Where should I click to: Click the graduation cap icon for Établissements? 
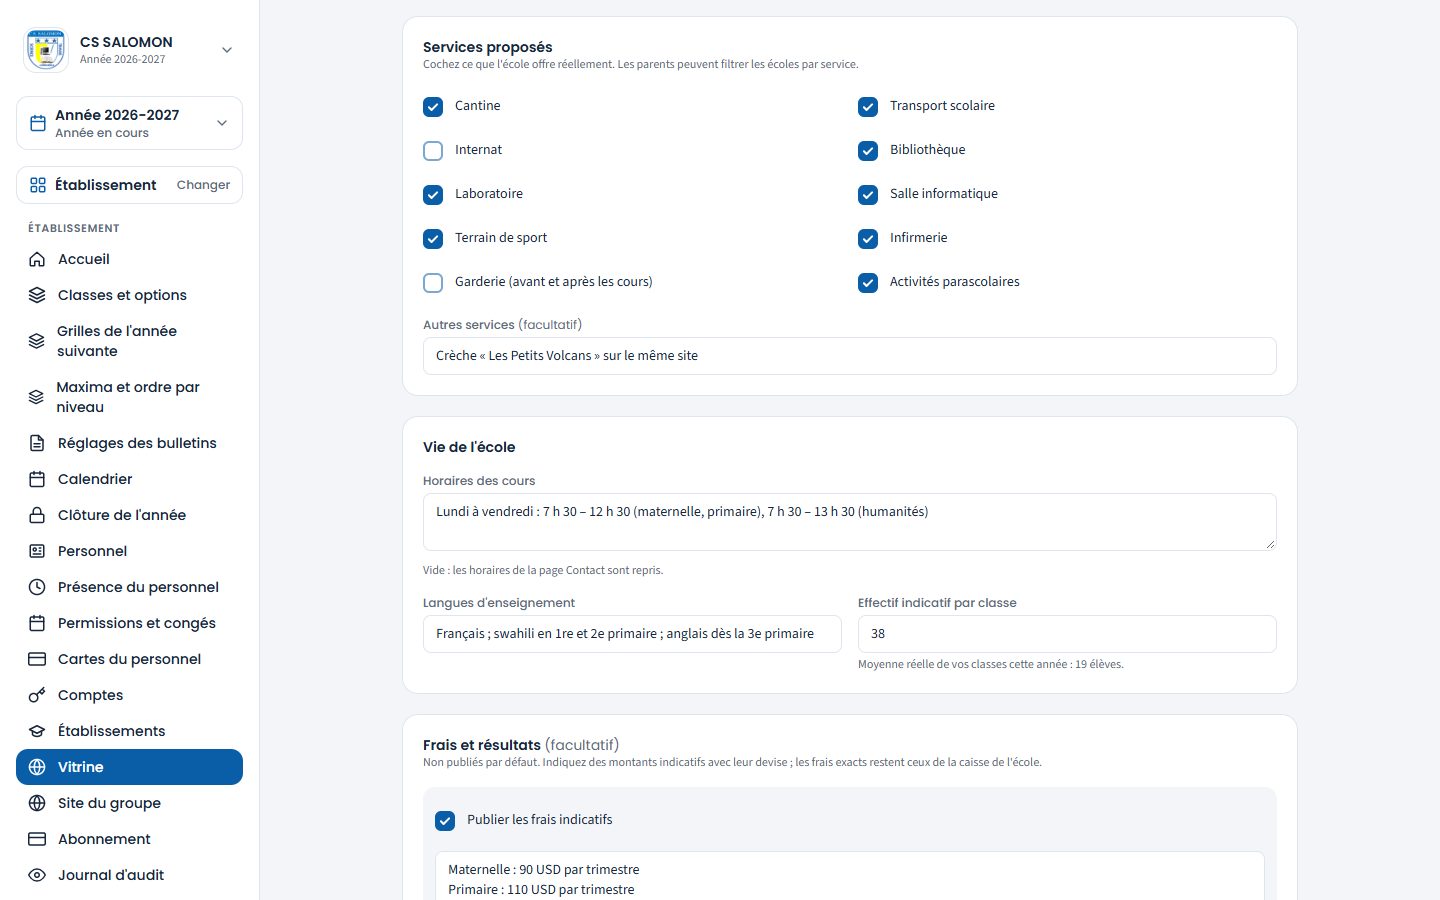tap(37, 731)
